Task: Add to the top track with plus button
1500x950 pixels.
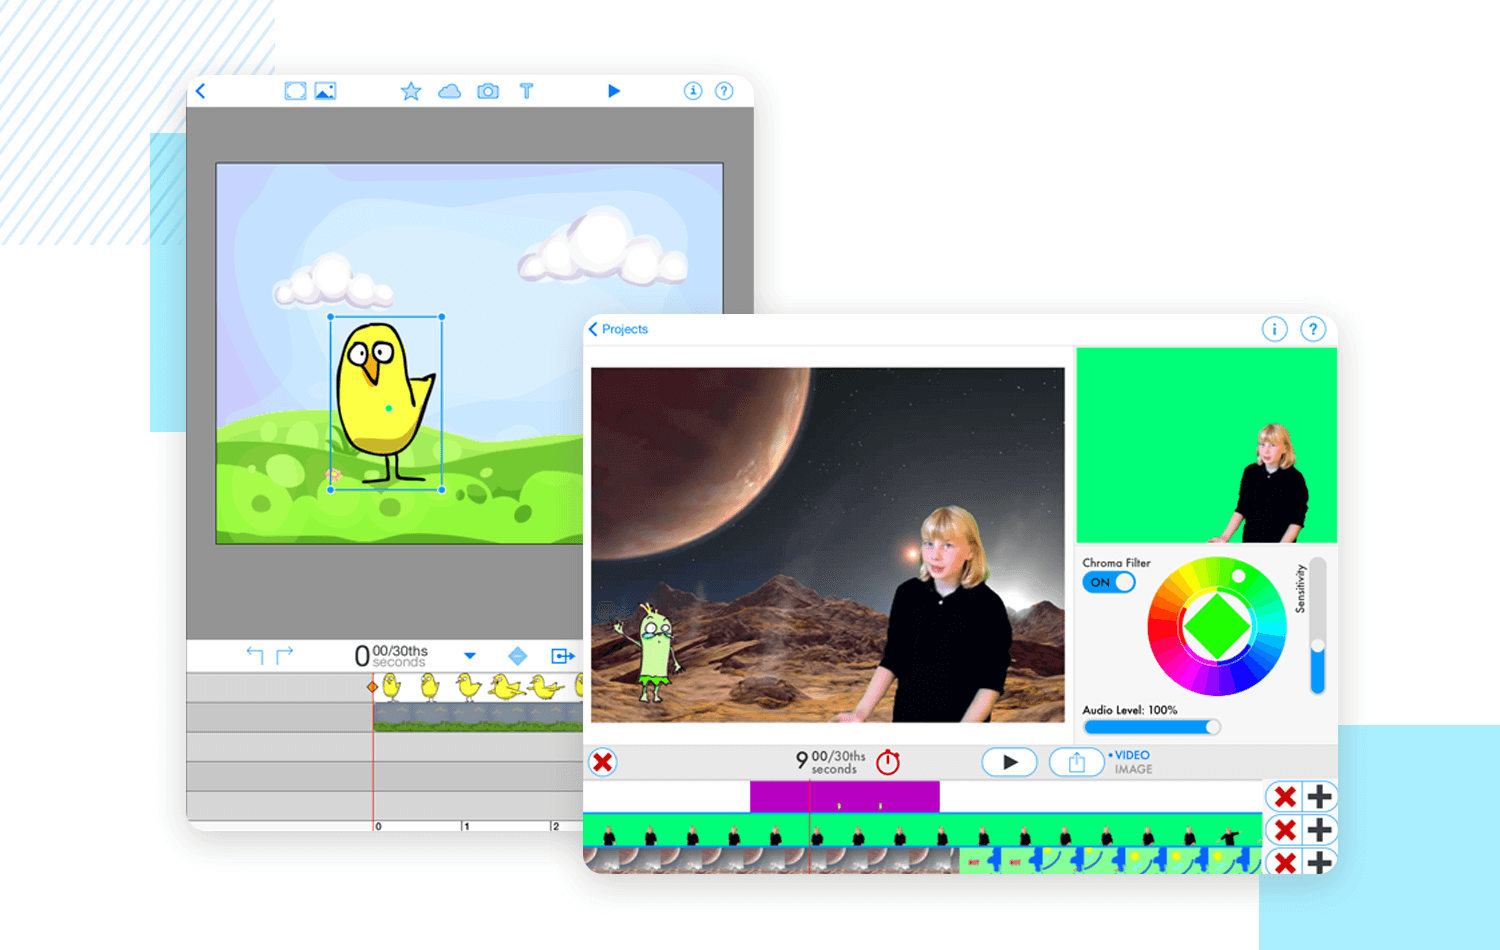Action: click(1320, 797)
